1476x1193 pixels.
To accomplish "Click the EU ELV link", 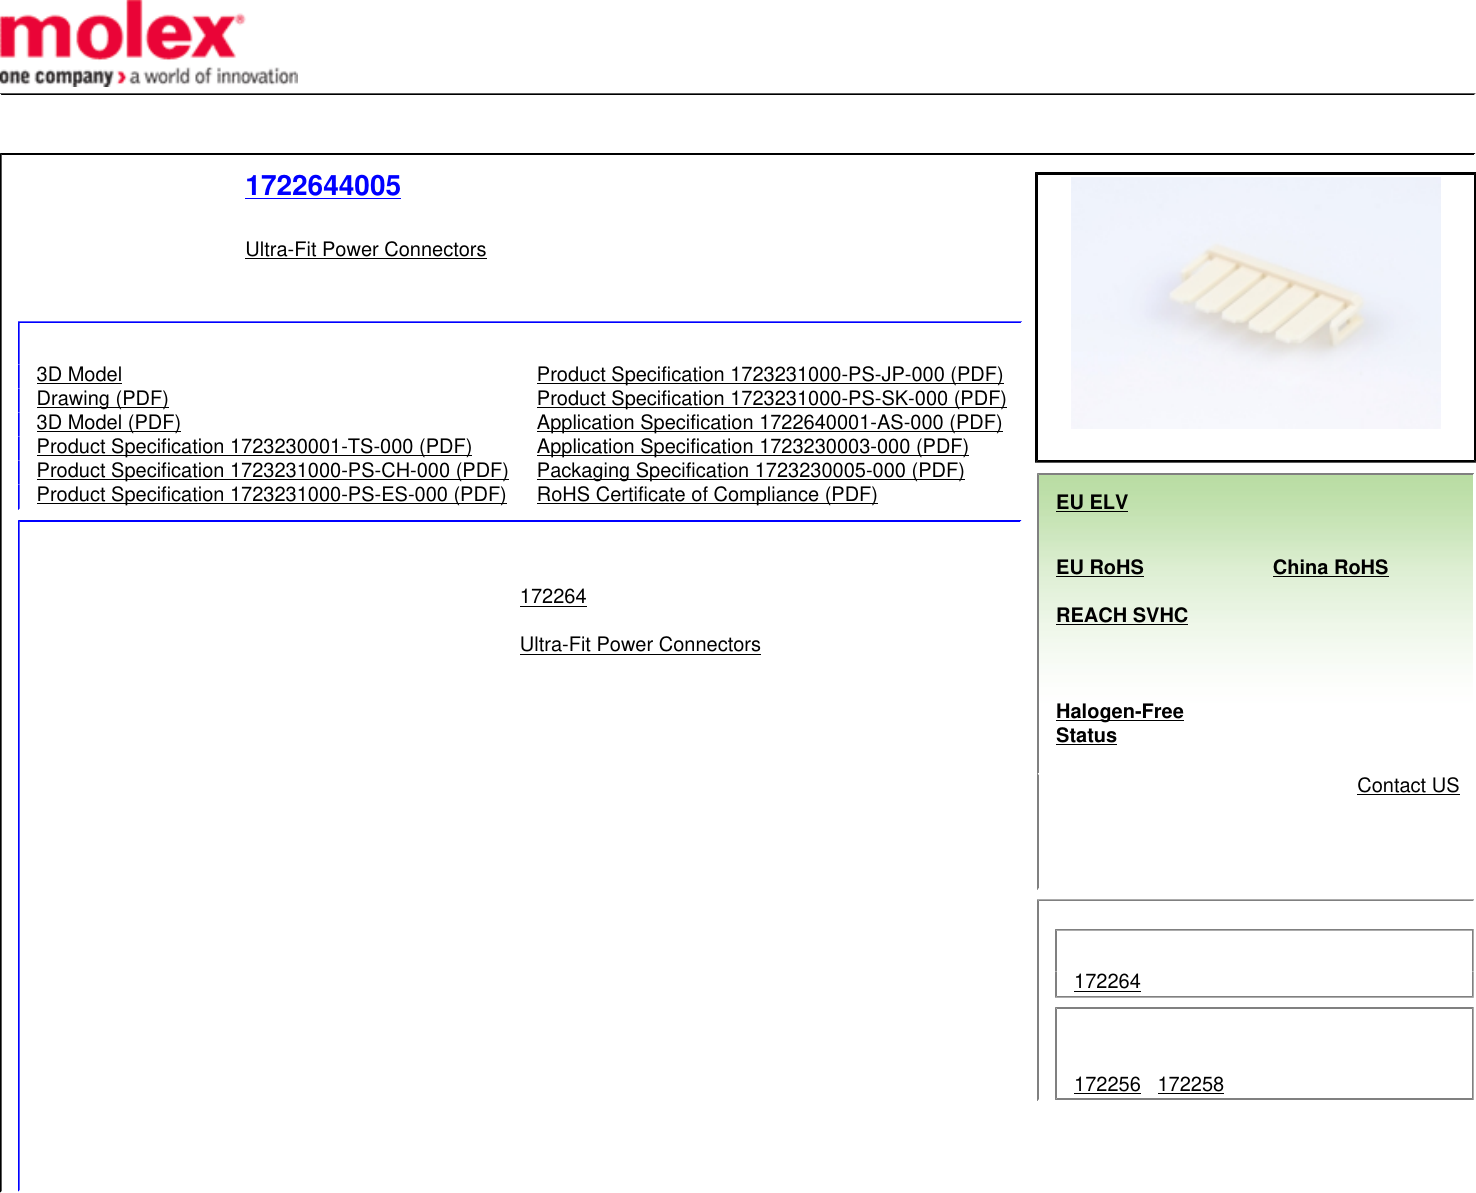I will click(1091, 502).
